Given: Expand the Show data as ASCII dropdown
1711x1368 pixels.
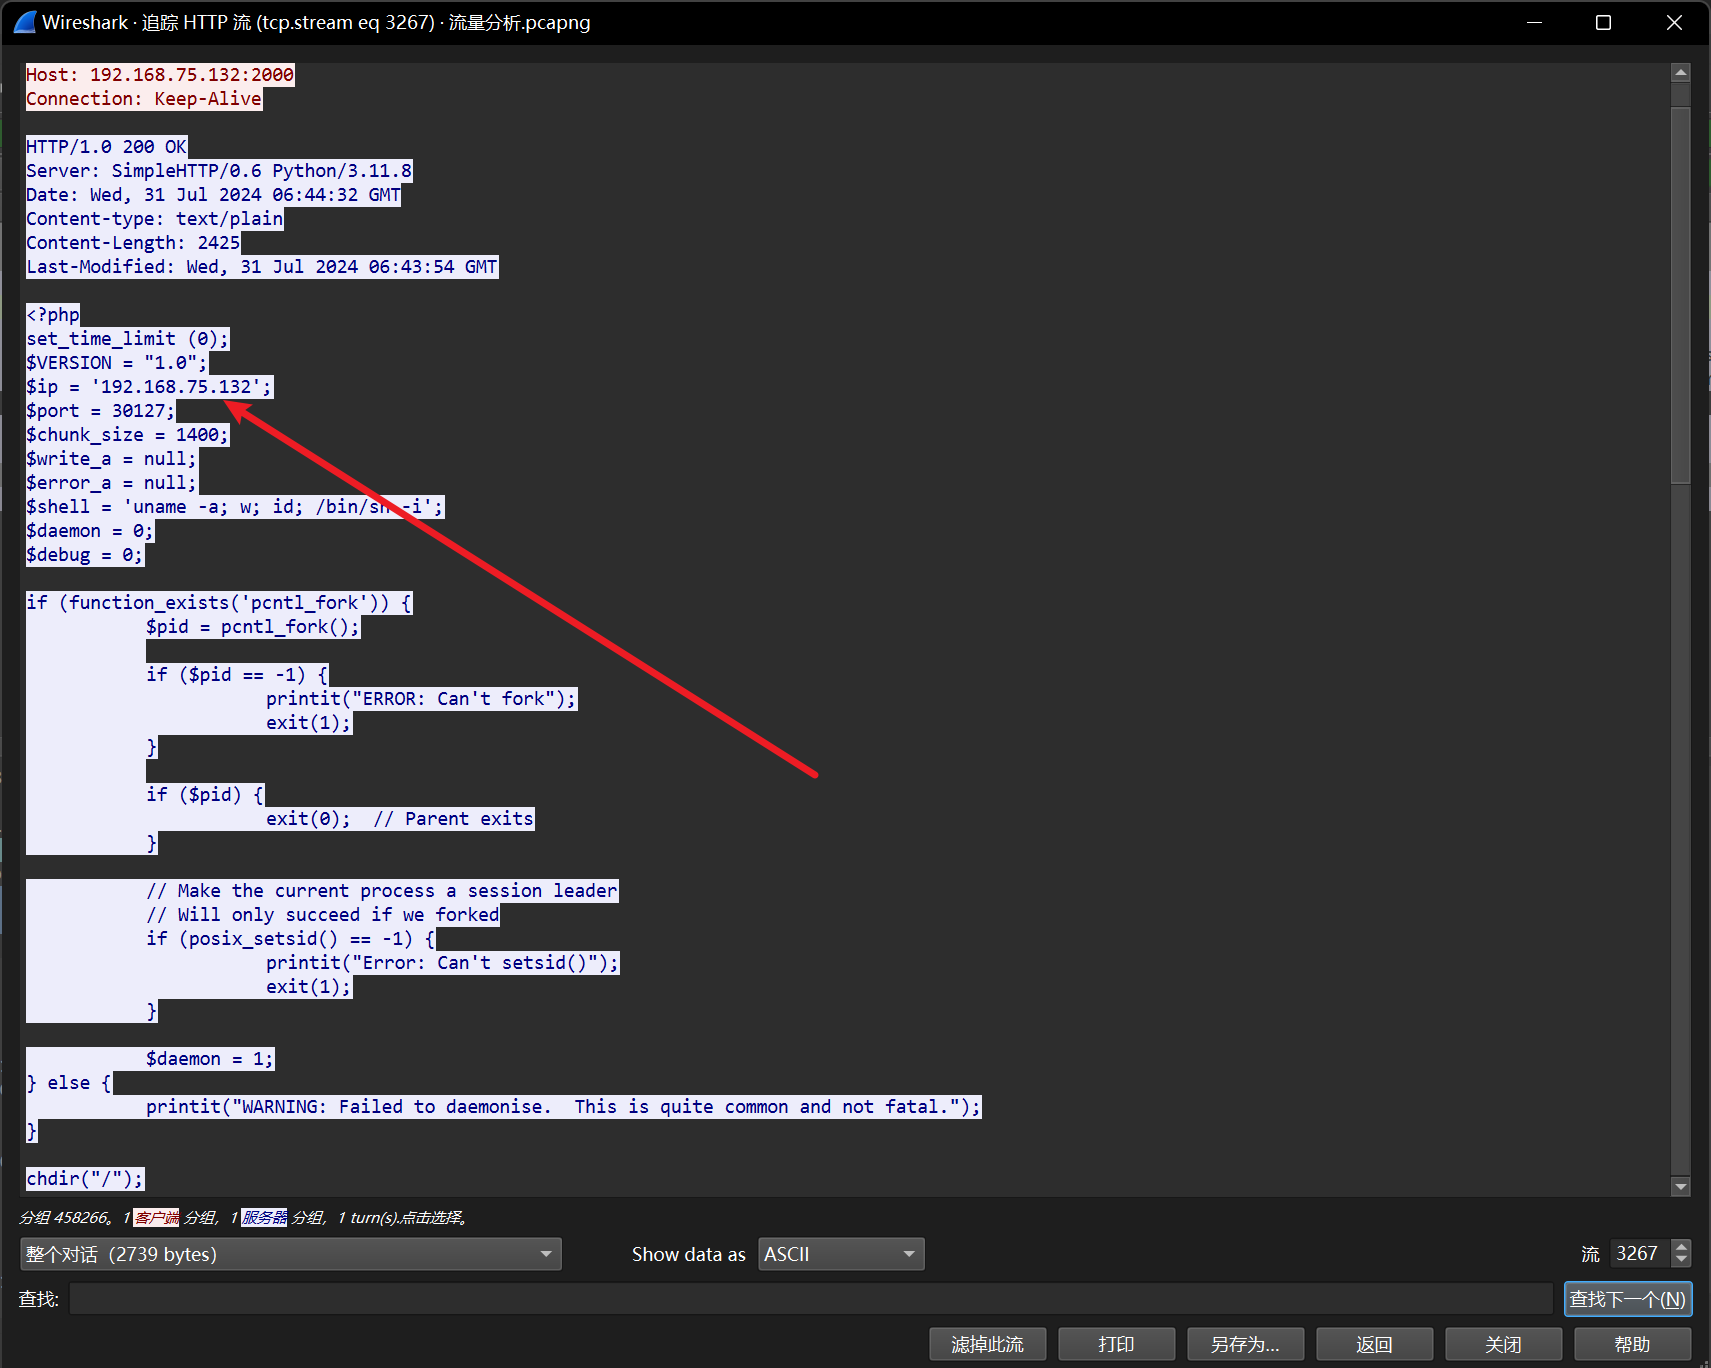Looking at the screenshot, I should [x=840, y=1254].
